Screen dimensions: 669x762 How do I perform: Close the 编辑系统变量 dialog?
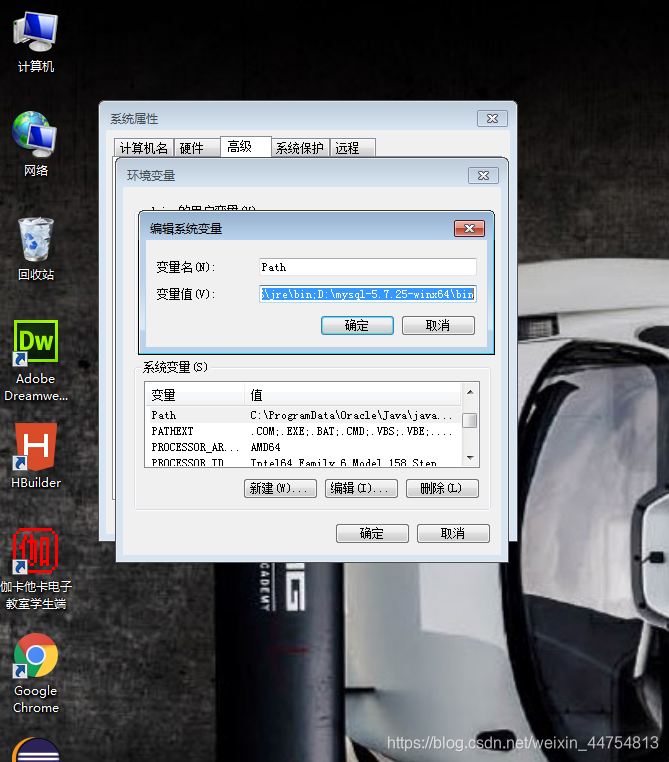coord(469,228)
